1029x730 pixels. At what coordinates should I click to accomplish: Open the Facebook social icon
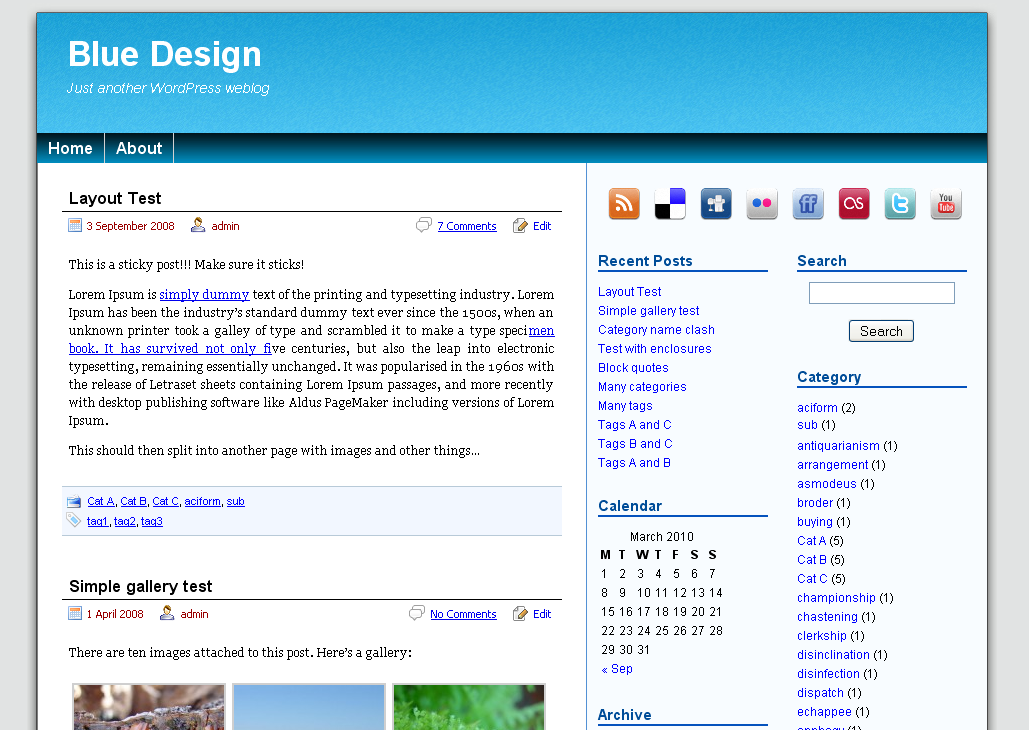[x=716, y=204]
